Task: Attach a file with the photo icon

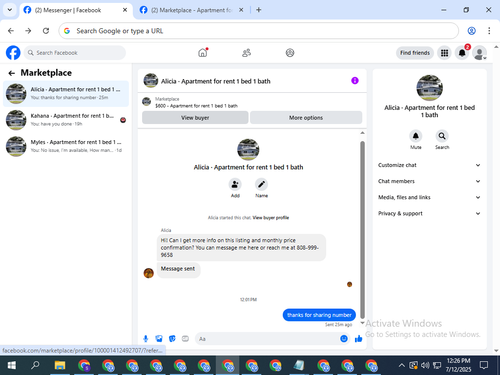Action: tap(159, 339)
